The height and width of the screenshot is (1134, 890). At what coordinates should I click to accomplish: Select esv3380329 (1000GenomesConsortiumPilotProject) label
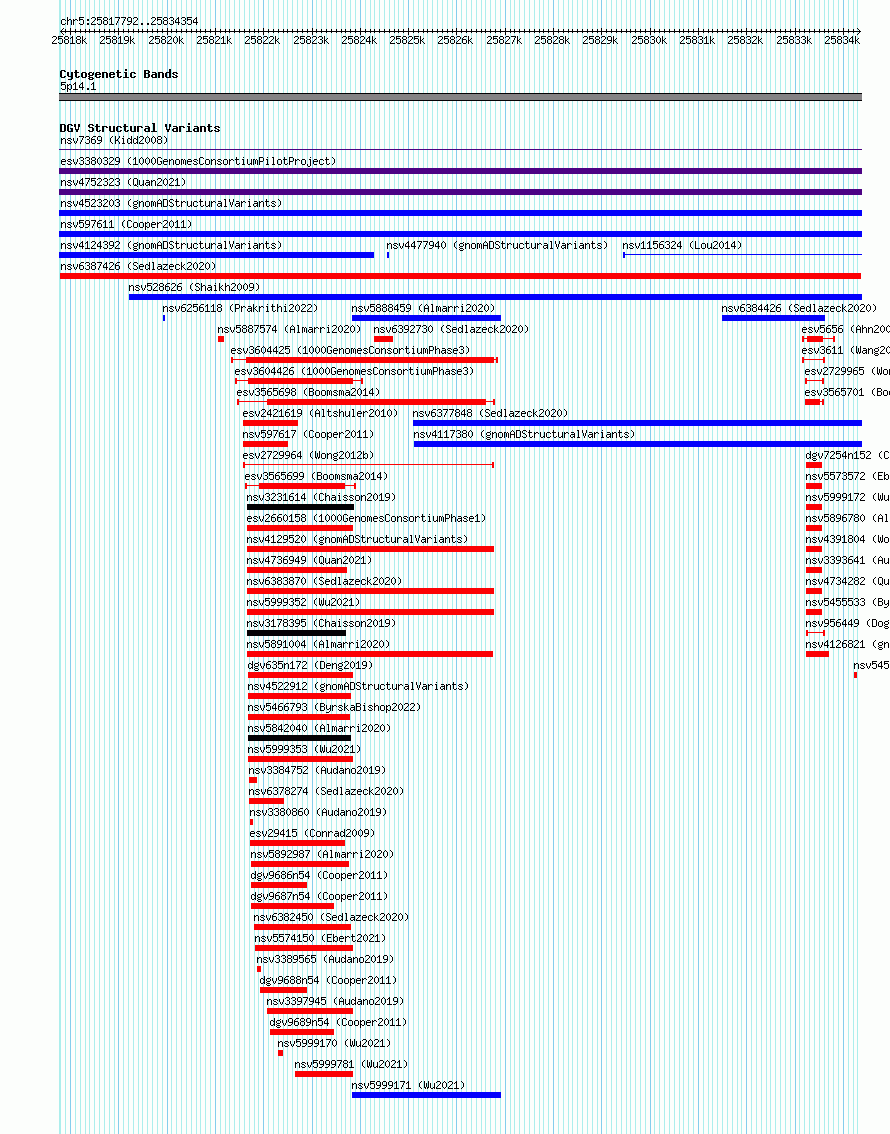[198, 161]
